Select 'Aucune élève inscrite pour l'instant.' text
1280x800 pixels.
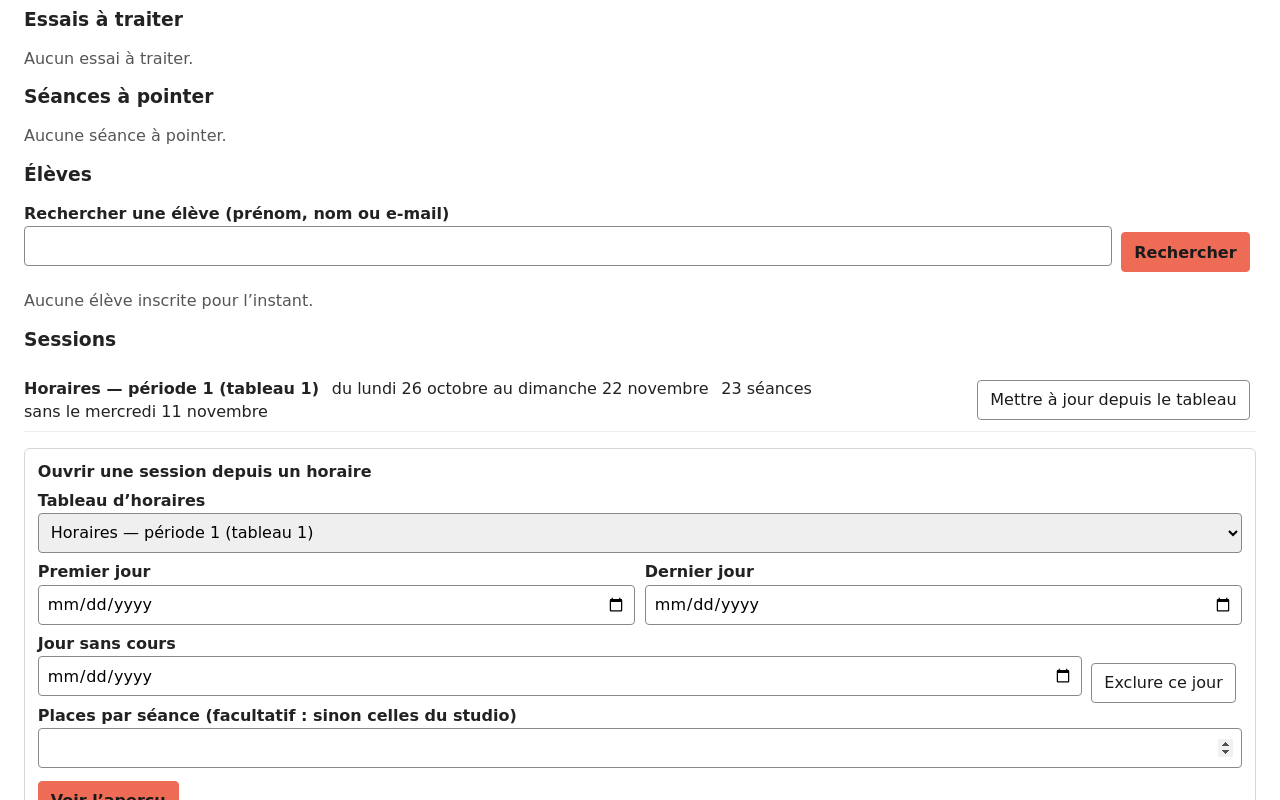169,300
